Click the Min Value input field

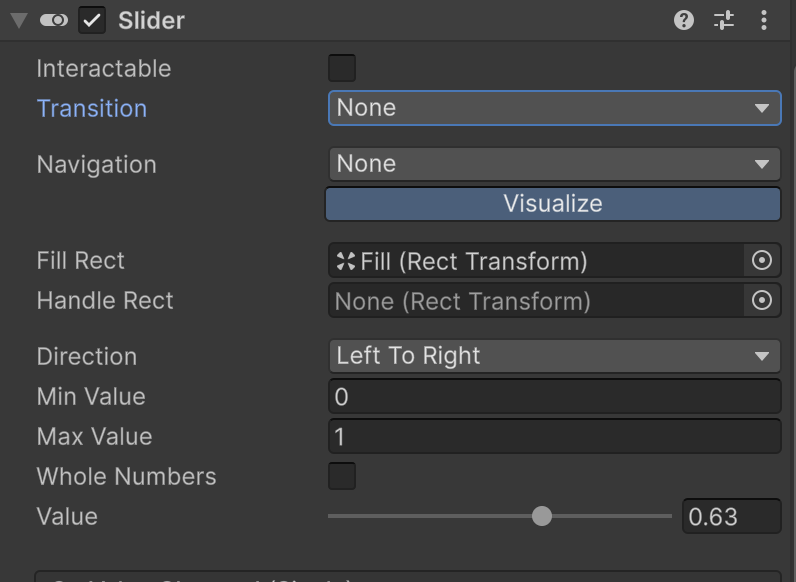point(554,397)
